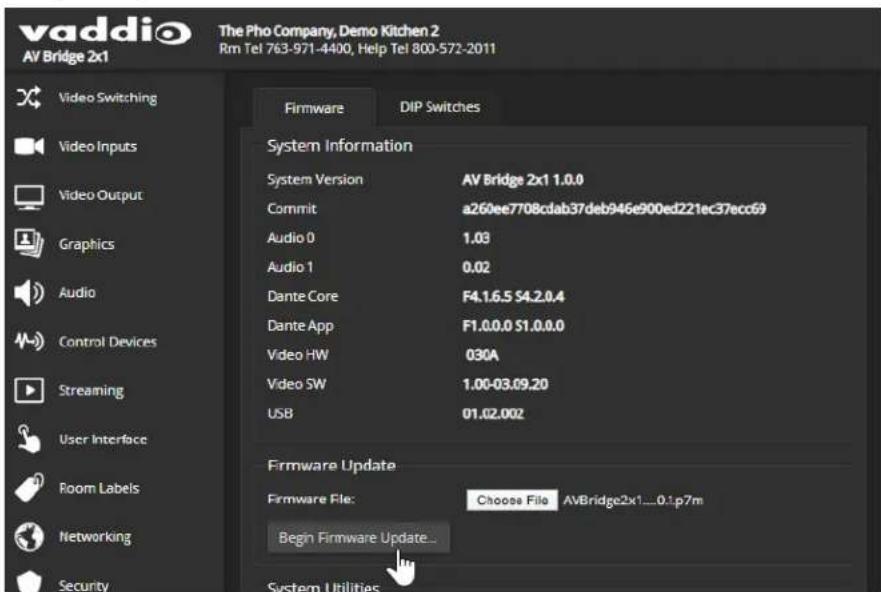Click Begin Firmware Update button

(358, 538)
